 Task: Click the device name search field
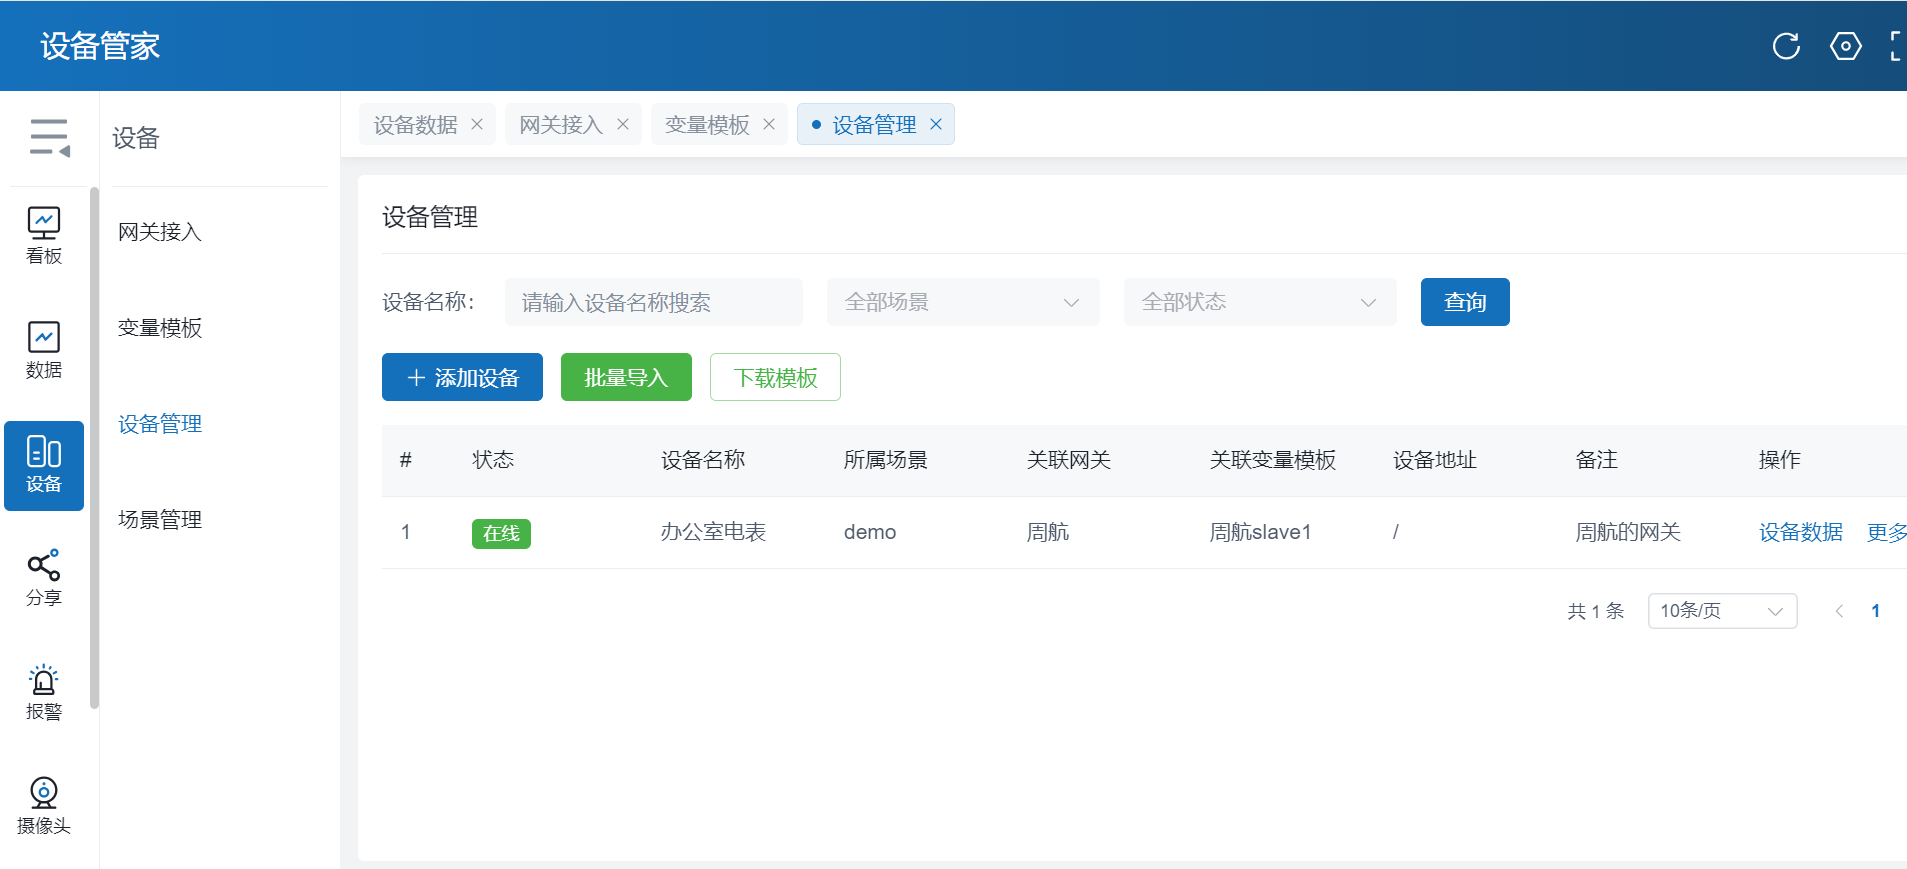pos(653,302)
